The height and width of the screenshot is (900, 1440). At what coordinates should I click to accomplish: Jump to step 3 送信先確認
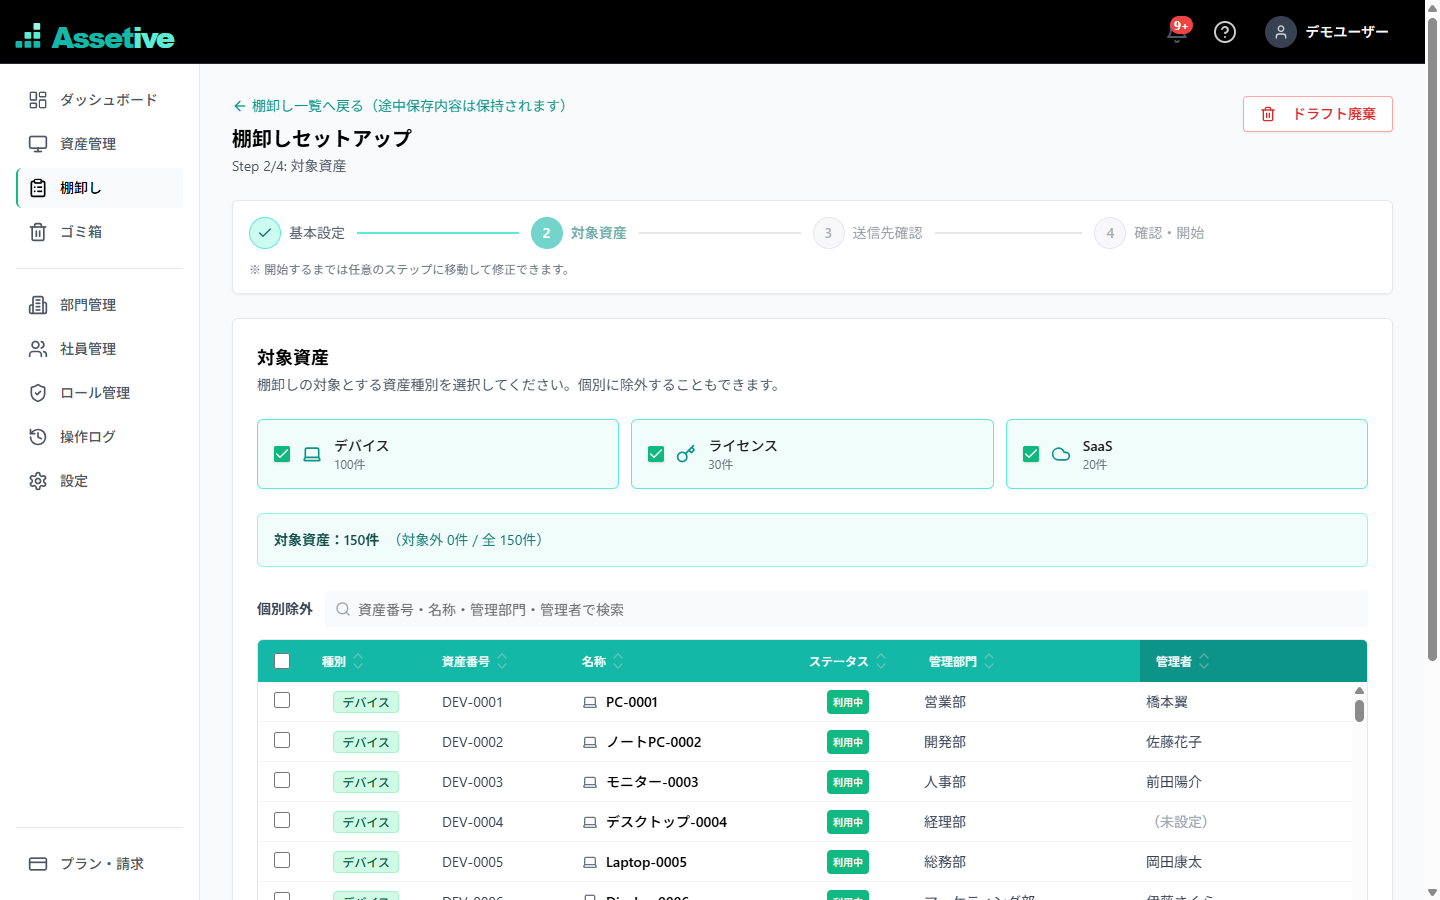point(868,233)
